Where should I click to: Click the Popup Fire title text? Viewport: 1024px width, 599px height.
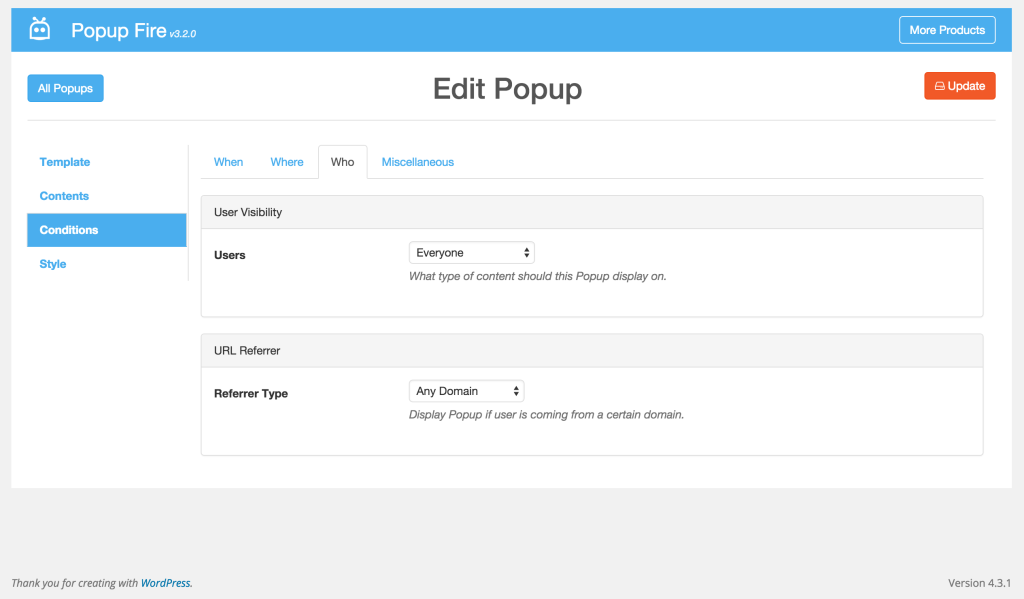point(118,30)
